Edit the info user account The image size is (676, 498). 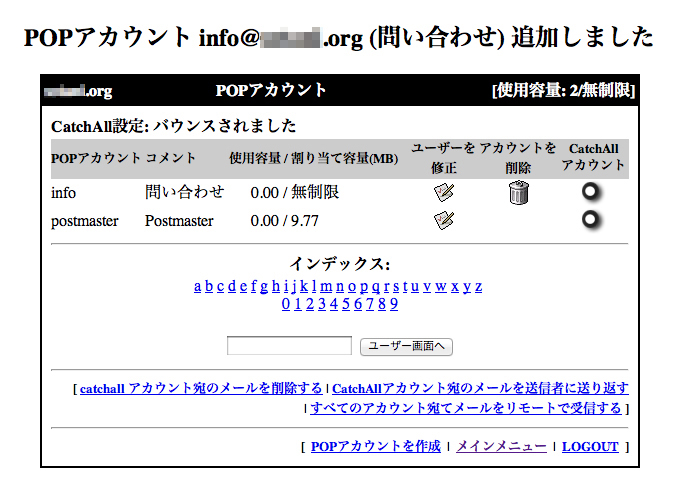pyautogui.click(x=444, y=192)
